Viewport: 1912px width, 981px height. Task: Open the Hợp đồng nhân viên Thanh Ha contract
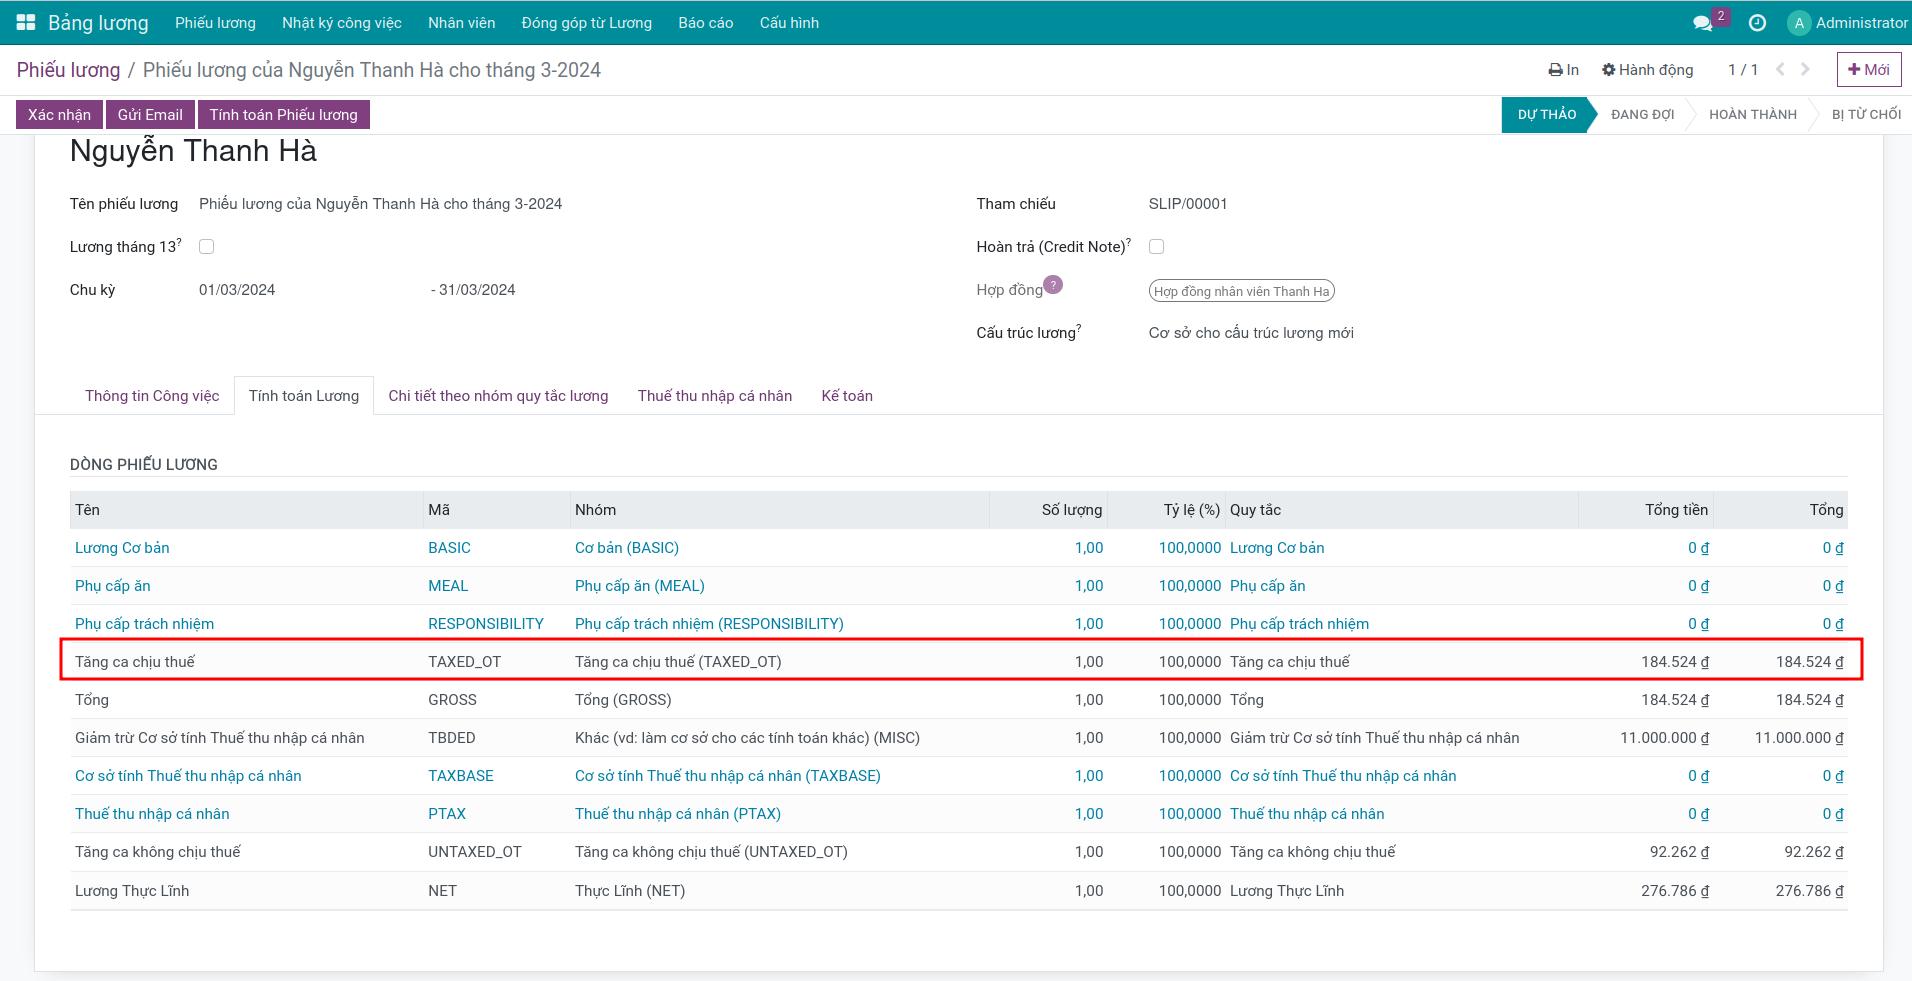click(1242, 291)
